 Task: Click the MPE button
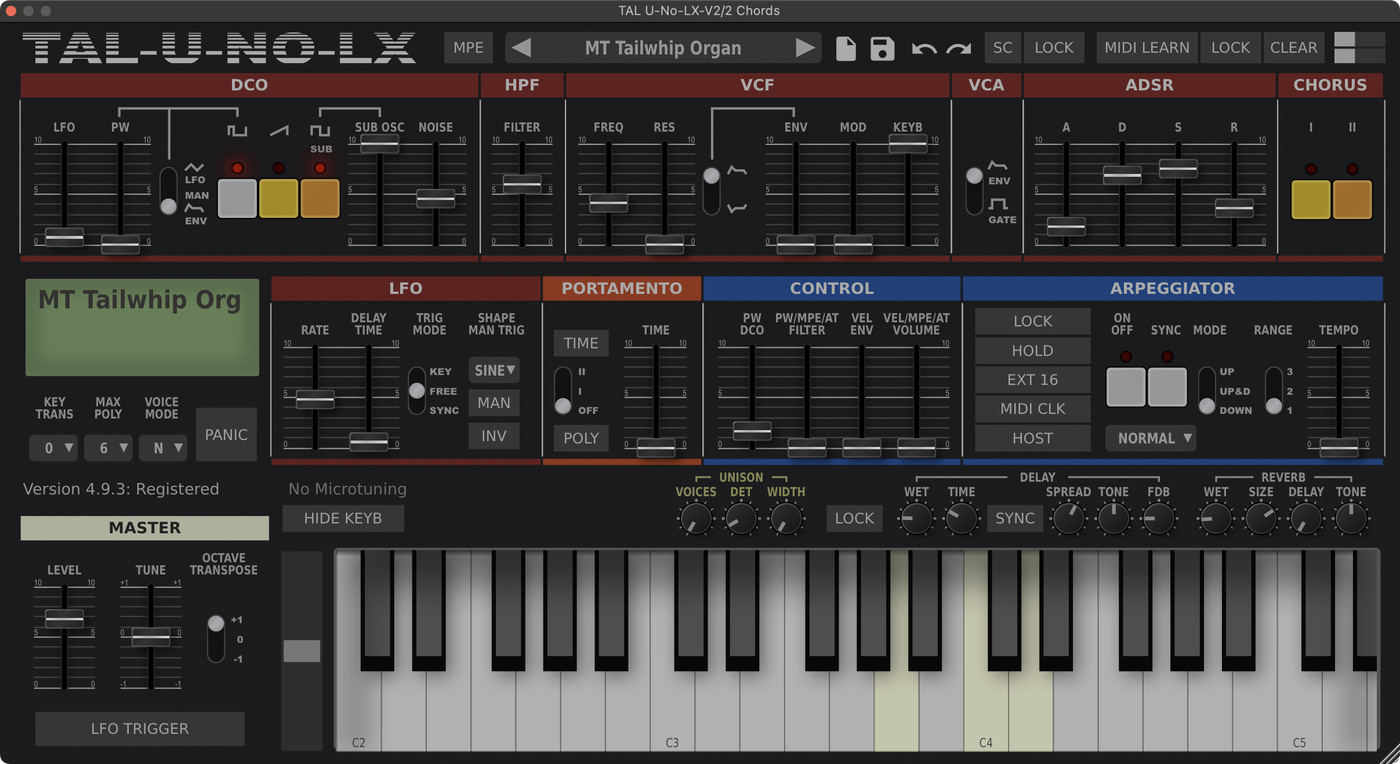pyautogui.click(x=468, y=47)
